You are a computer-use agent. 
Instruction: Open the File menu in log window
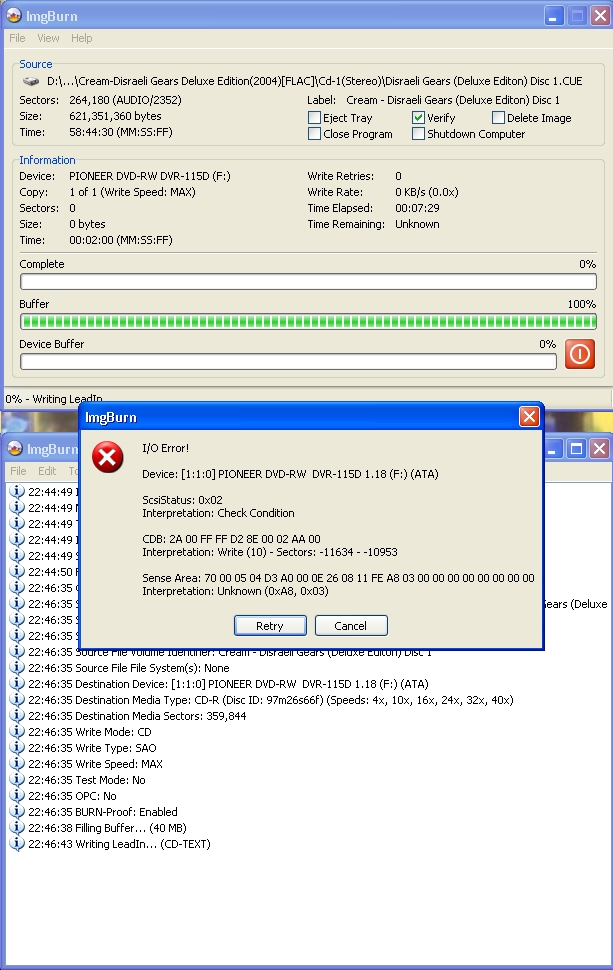18,471
